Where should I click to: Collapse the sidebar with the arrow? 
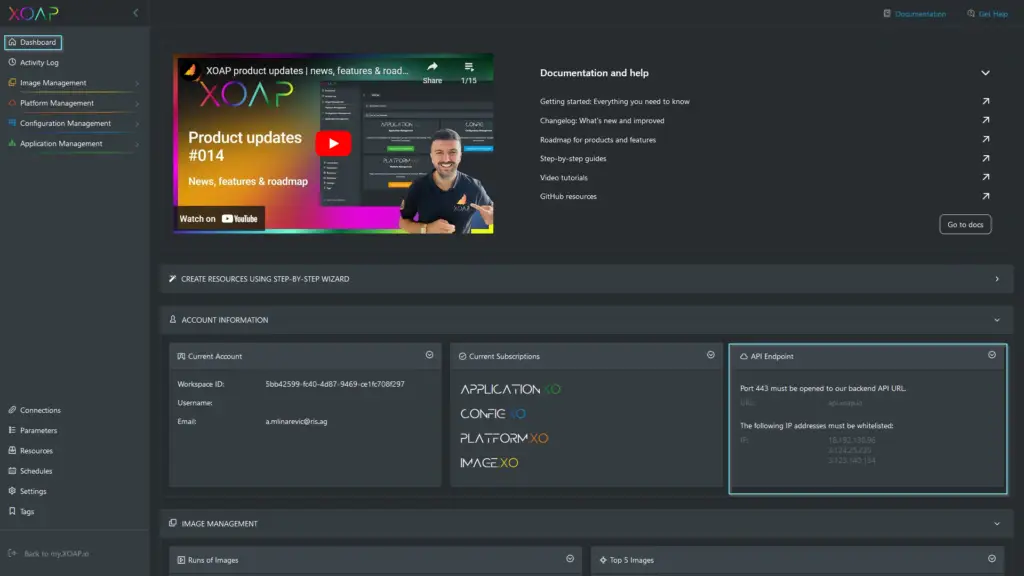tap(136, 13)
